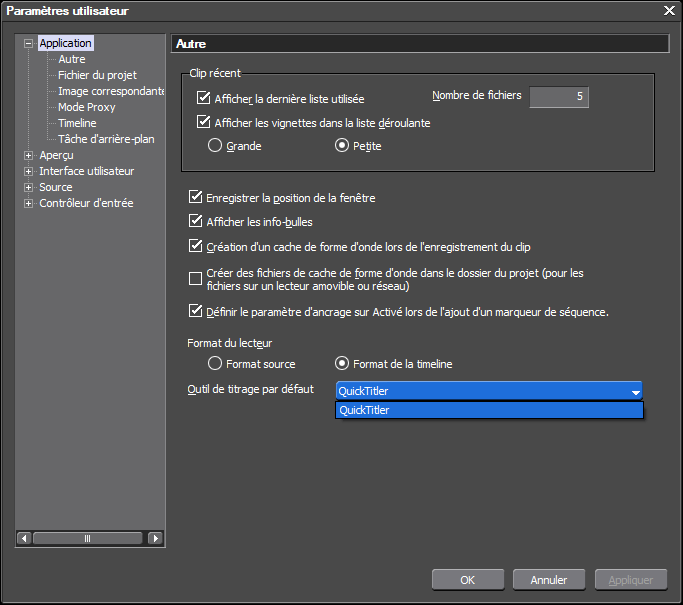Collapse the Application tree node
The width and height of the screenshot is (683, 605).
click(x=28, y=44)
